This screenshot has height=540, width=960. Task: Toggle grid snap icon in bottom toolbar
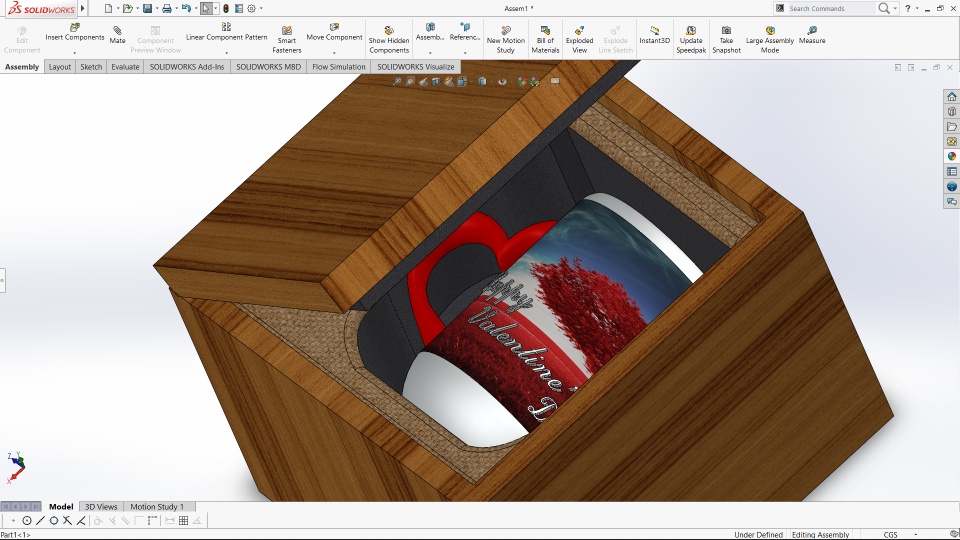point(183,520)
